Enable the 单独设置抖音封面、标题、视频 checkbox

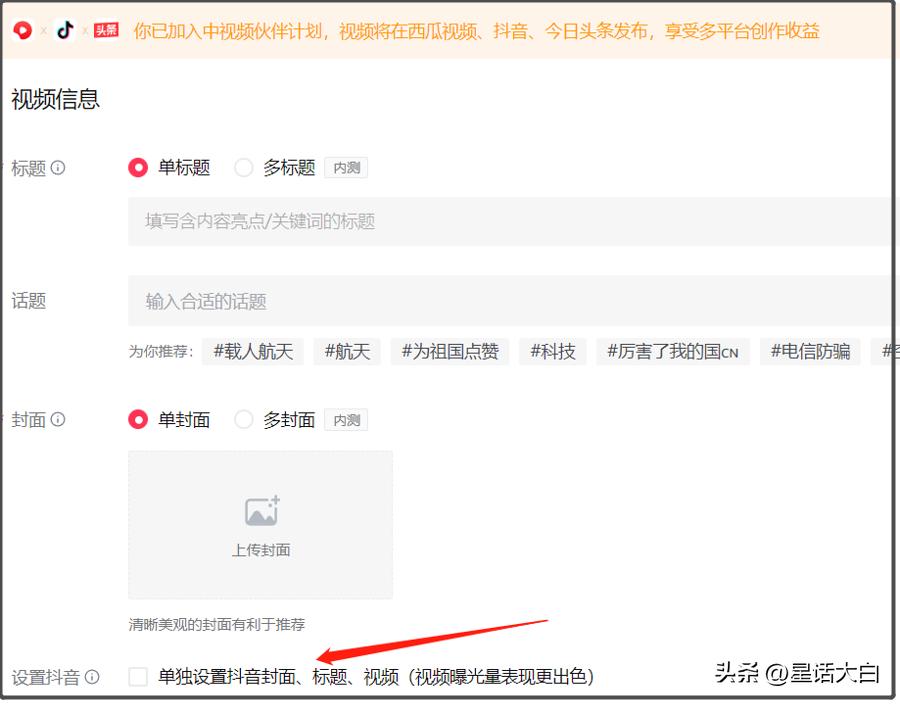point(137,677)
